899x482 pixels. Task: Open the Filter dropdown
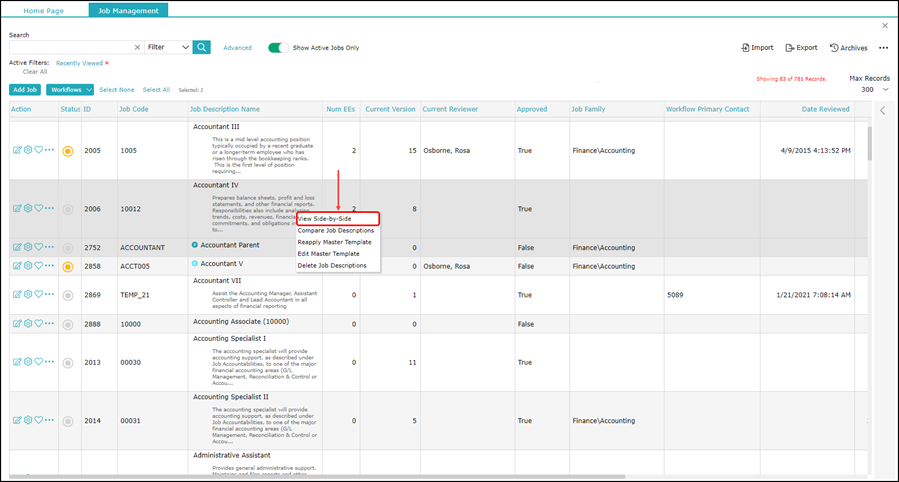click(167, 47)
